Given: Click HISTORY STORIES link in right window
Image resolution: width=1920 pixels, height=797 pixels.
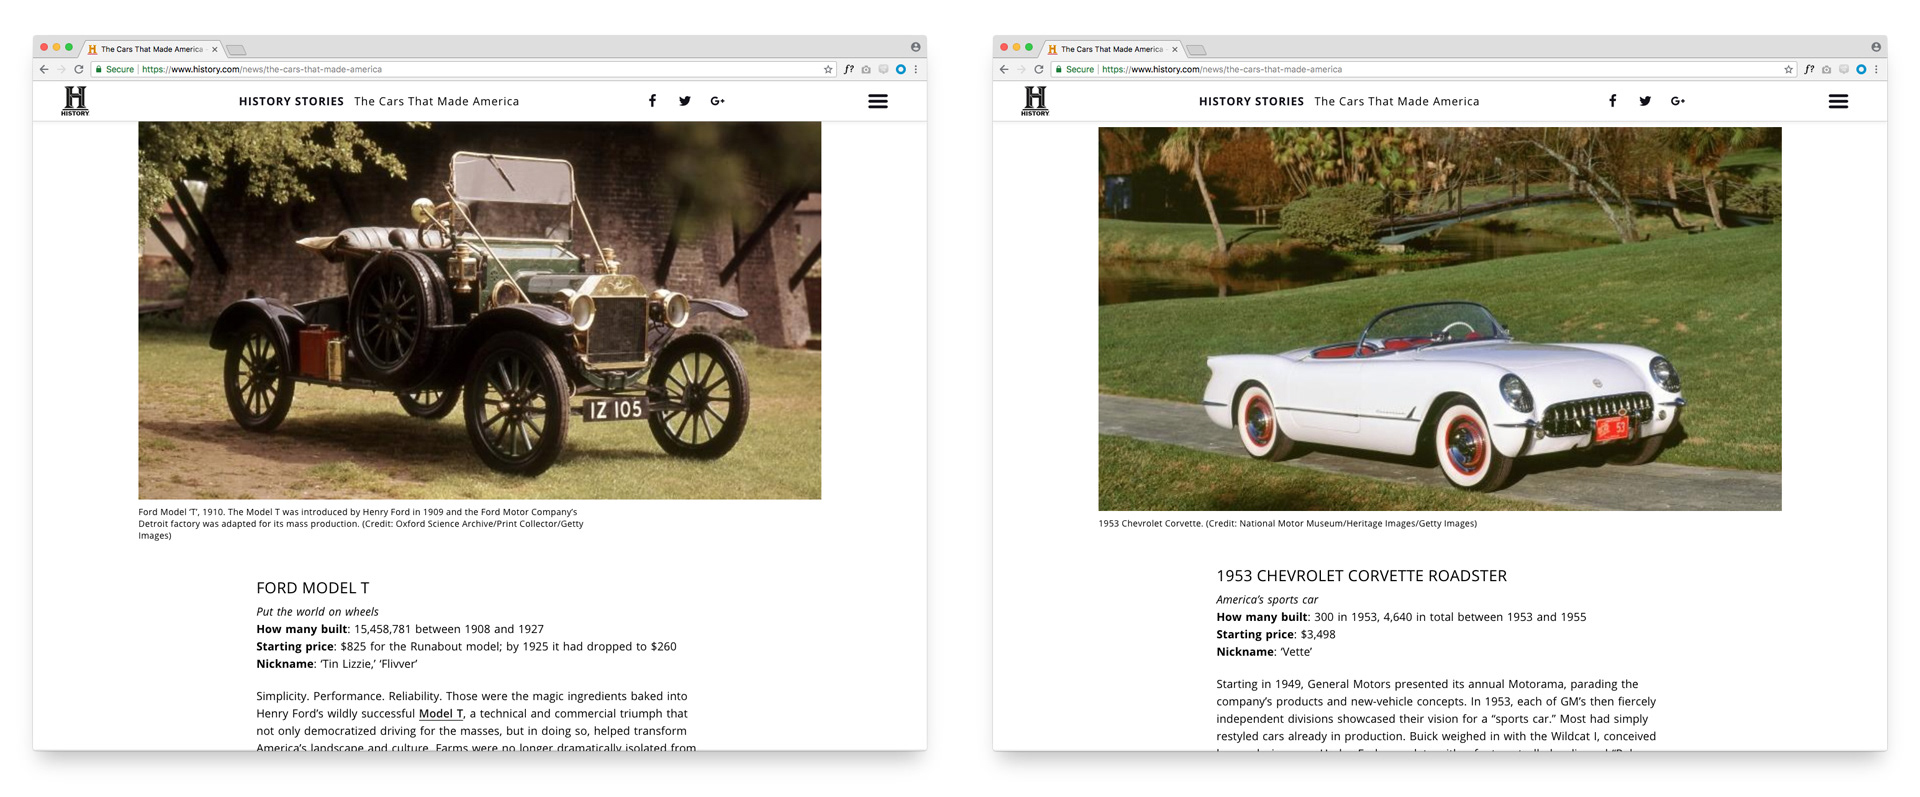Looking at the screenshot, I should (x=1251, y=101).
